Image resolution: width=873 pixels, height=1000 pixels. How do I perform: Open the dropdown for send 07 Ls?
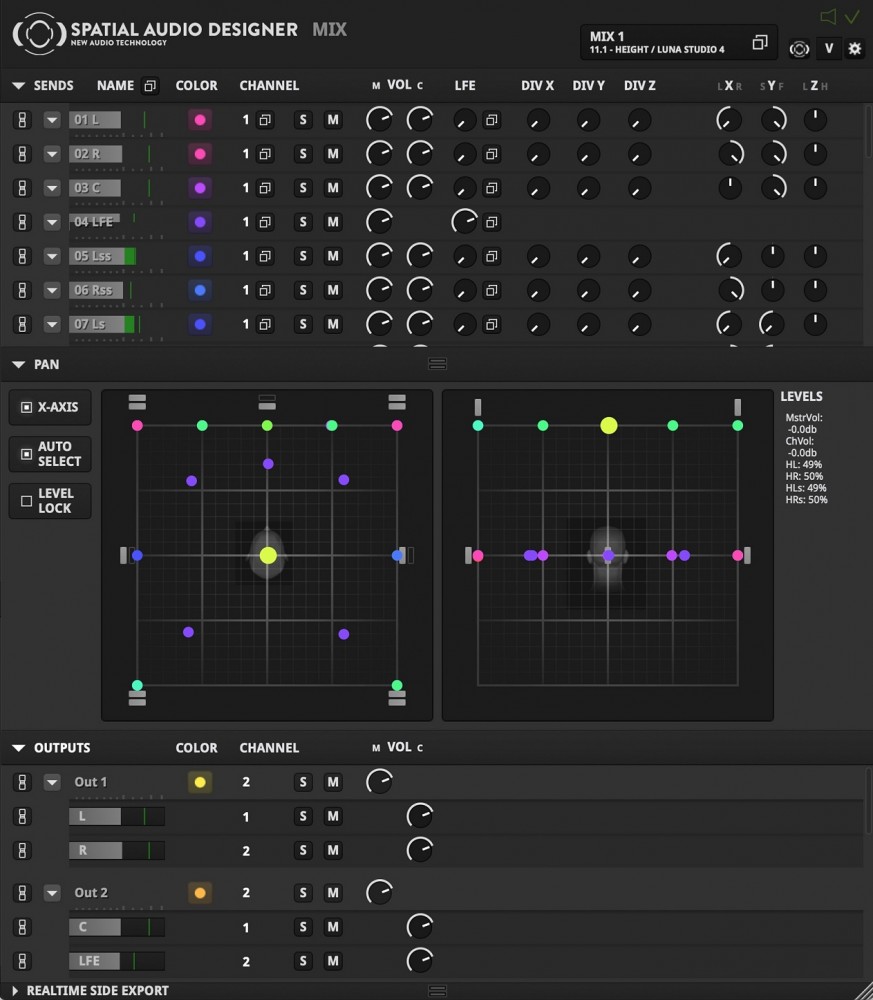click(52, 325)
